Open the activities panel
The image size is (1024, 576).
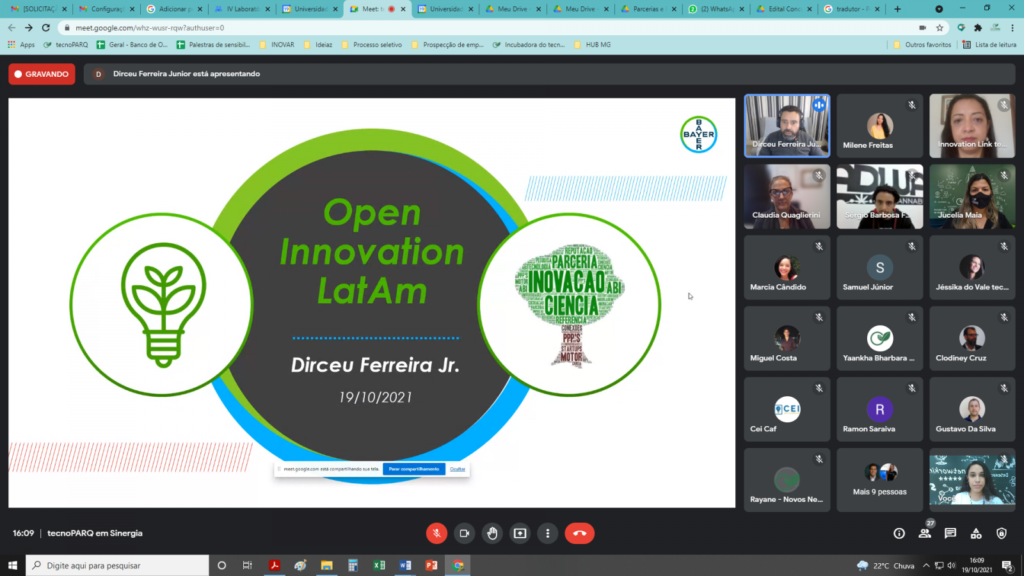tap(976, 533)
